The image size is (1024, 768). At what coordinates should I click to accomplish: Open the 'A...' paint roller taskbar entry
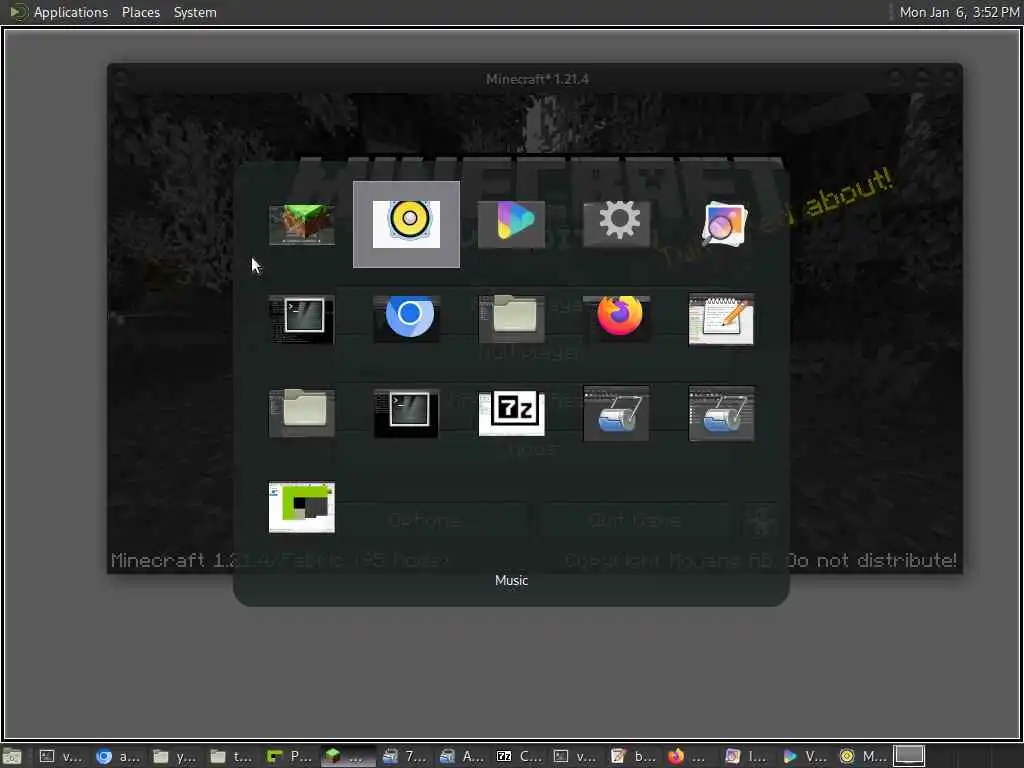click(462, 756)
